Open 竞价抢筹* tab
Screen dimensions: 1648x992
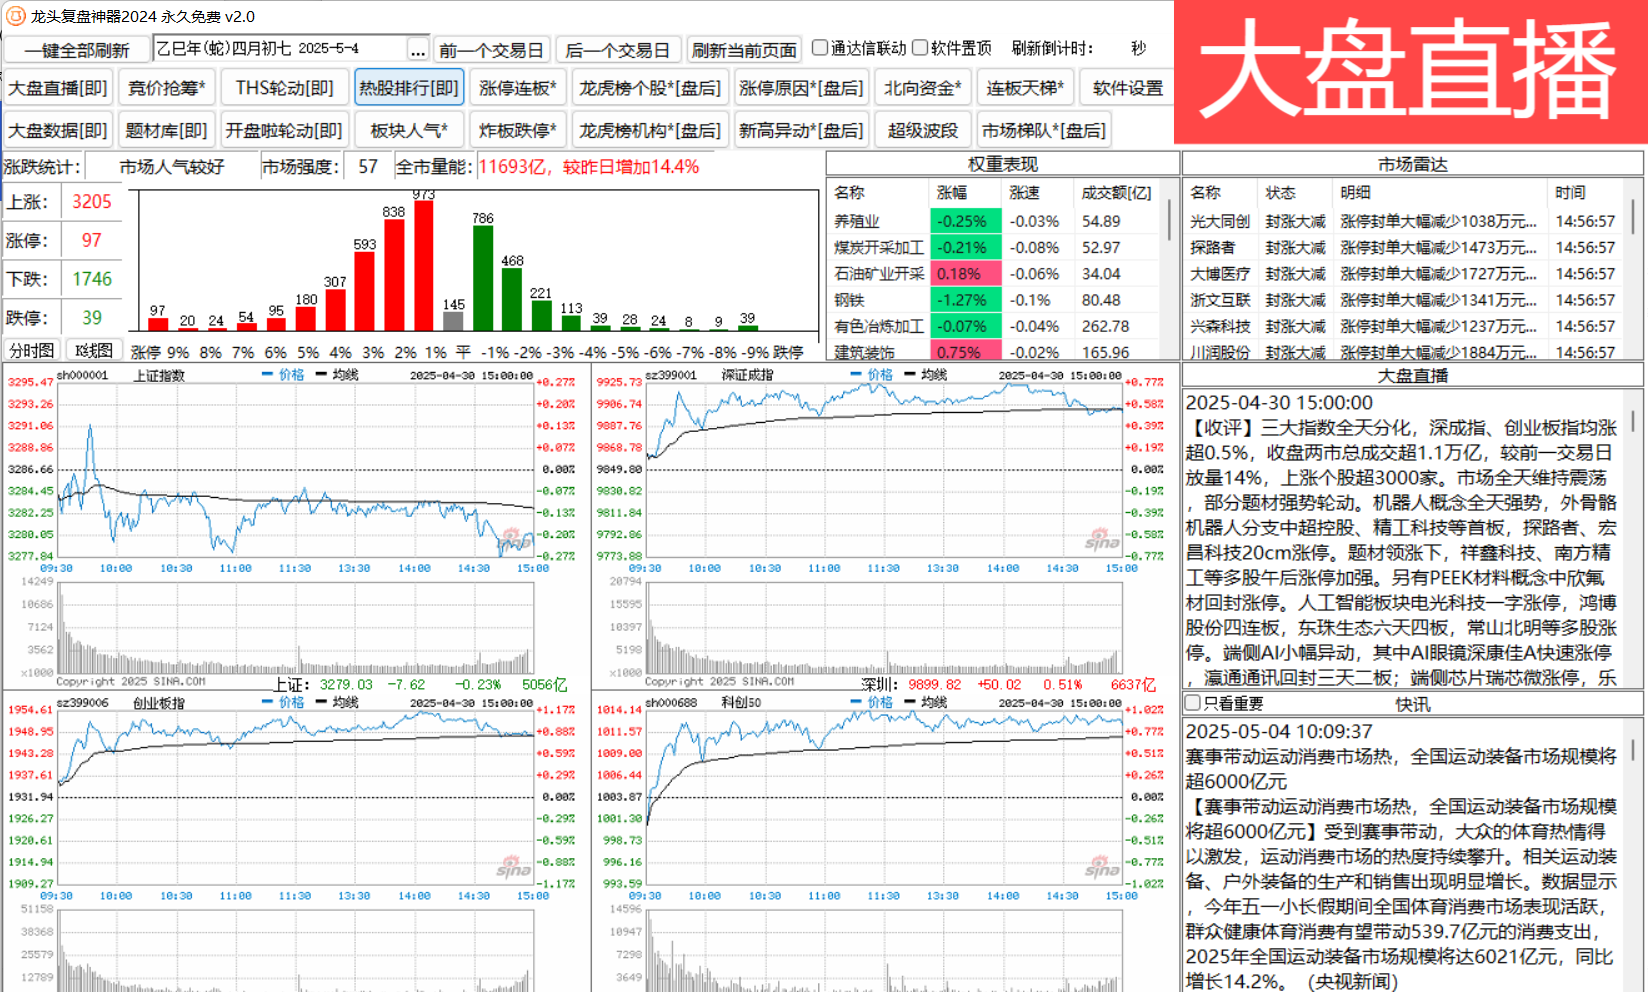coord(166,88)
